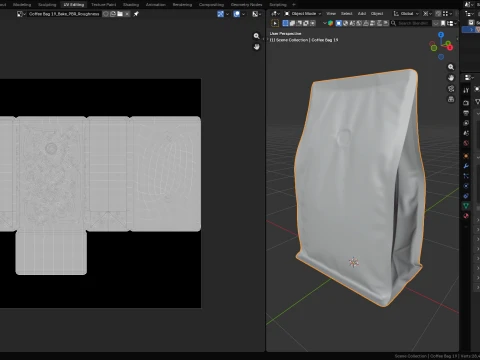Choose the subtract-selection mode icon

point(299,23)
